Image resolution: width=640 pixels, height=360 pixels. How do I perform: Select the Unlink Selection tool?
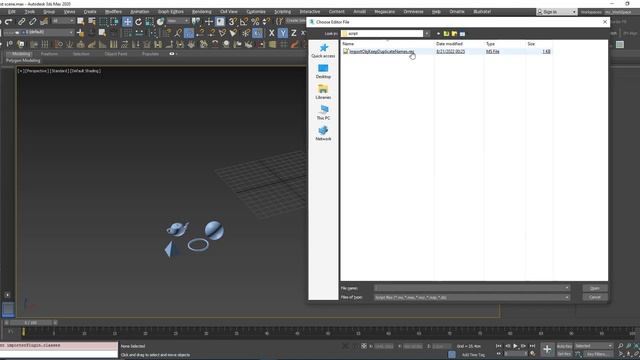pos(33,22)
